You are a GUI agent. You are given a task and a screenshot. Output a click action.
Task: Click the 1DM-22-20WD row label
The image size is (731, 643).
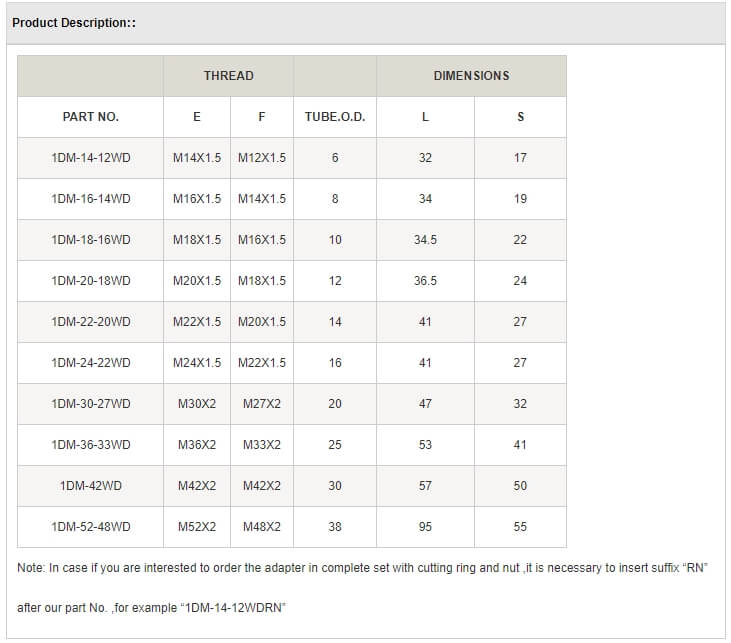pyautogui.click(x=90, y=322)
